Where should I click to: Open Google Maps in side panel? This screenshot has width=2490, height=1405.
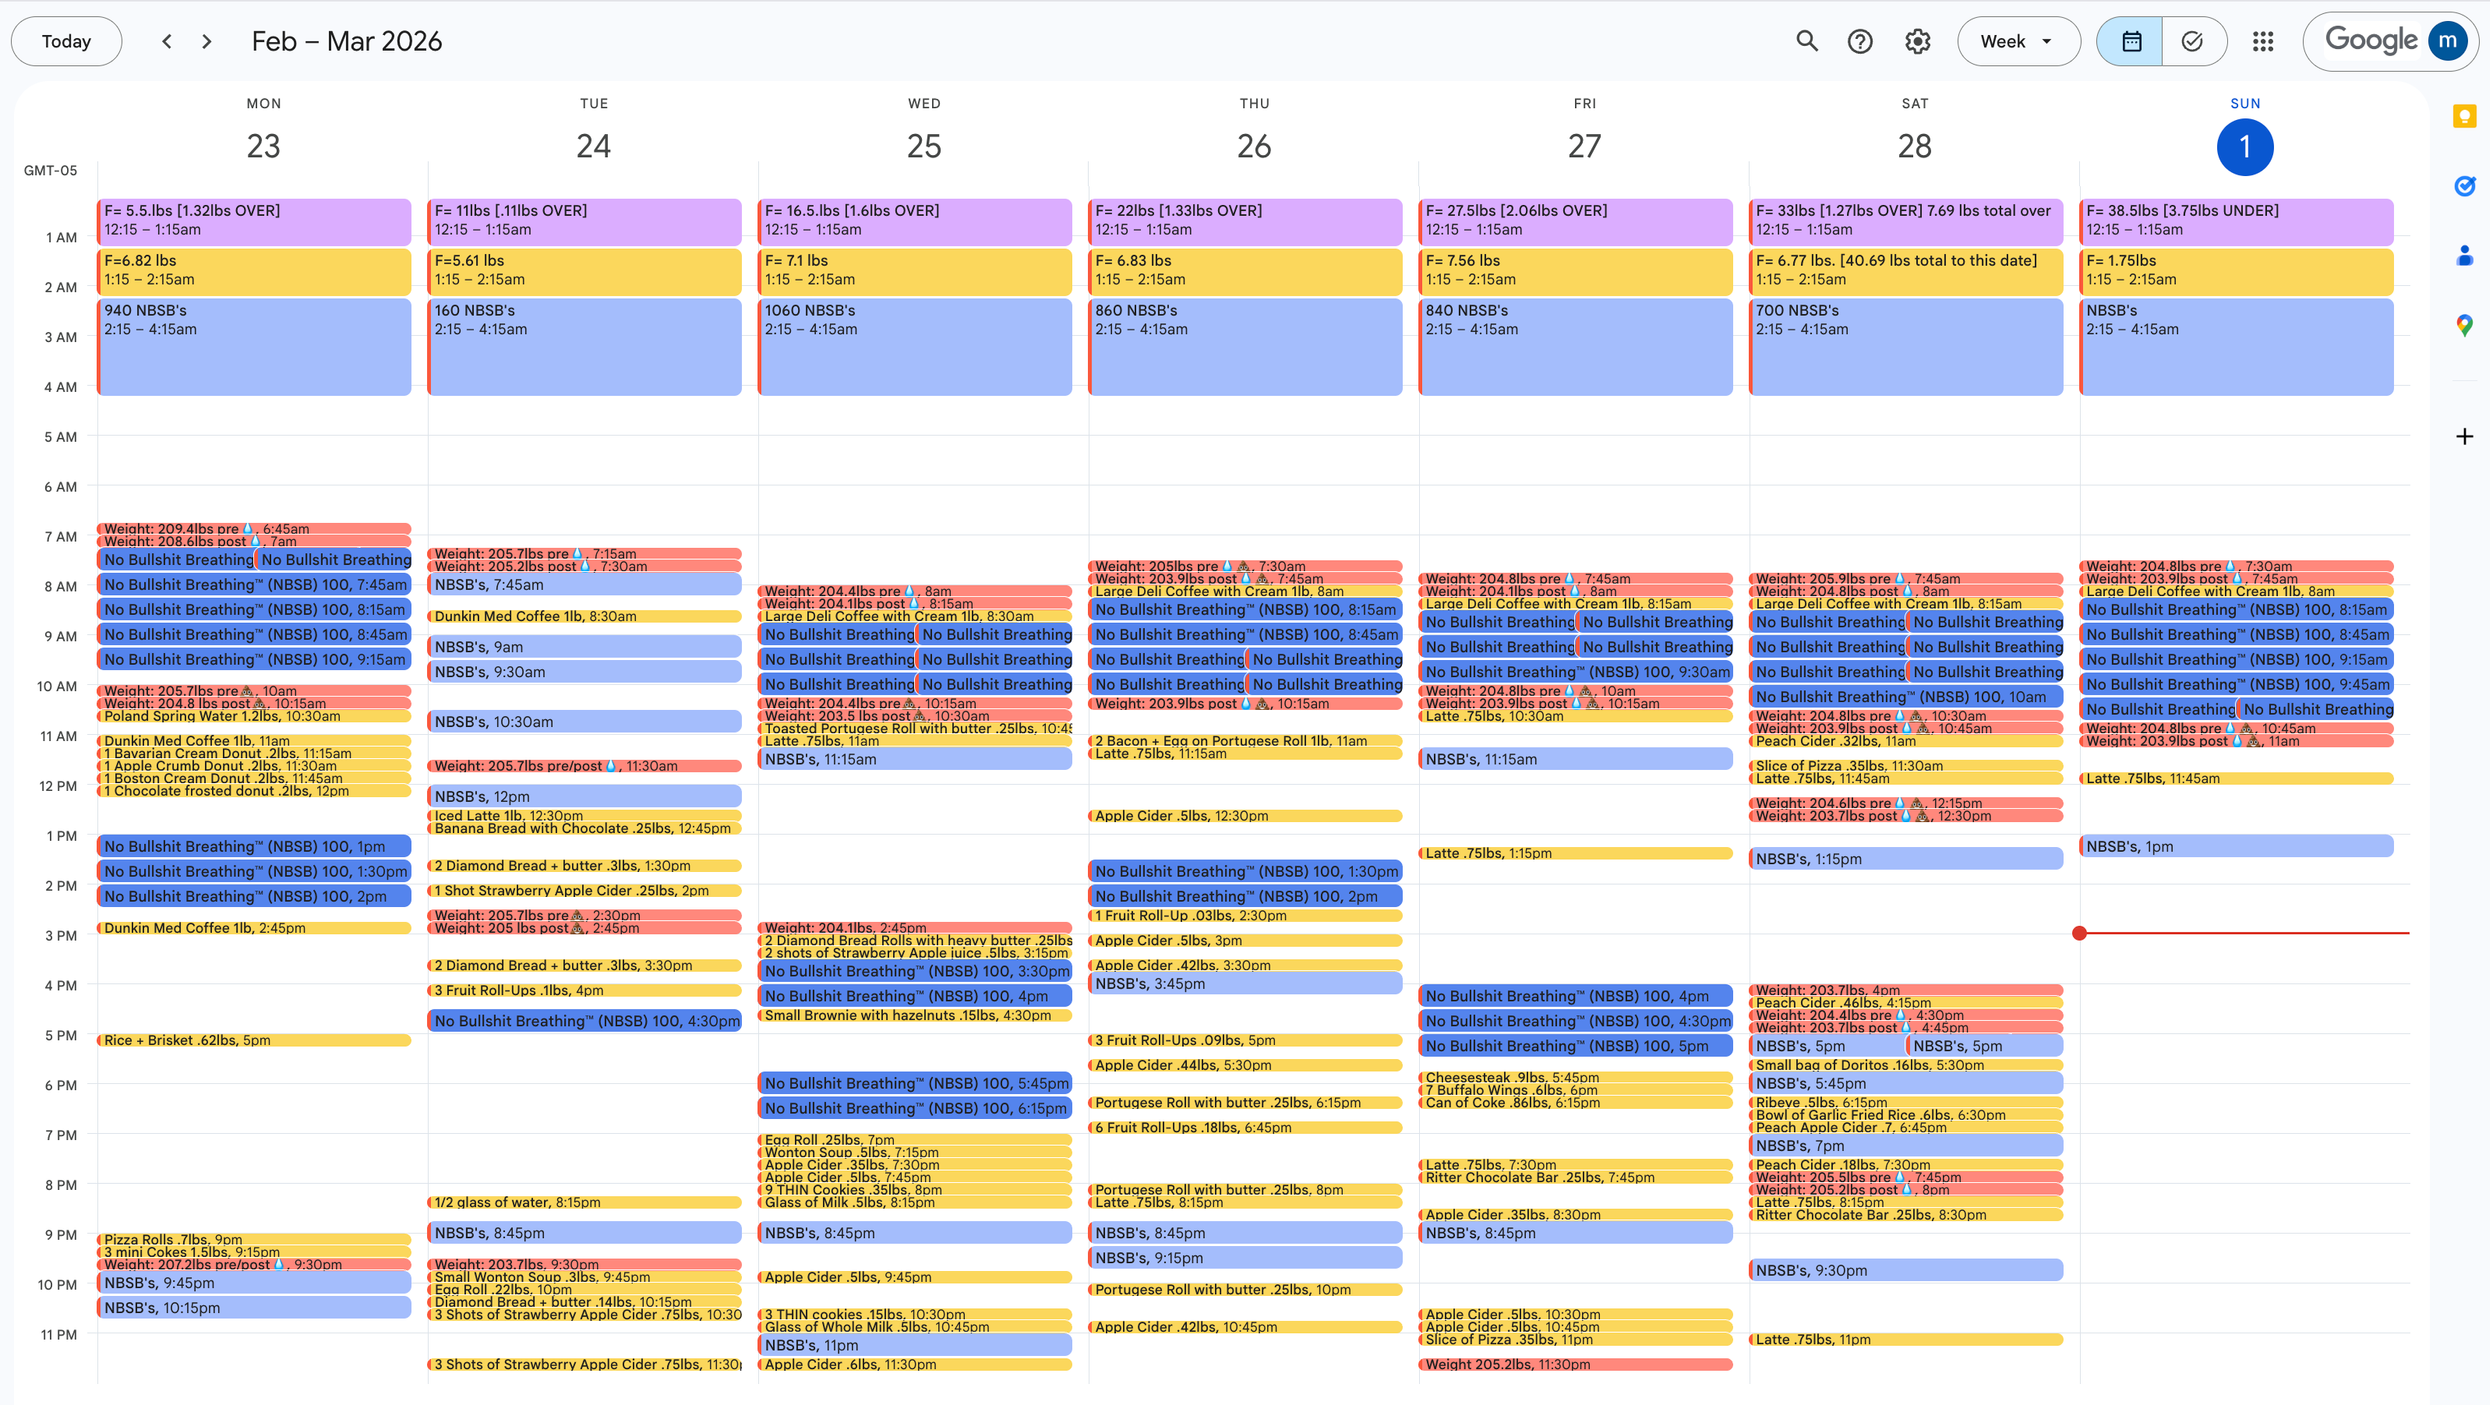tap(2464, 325)
